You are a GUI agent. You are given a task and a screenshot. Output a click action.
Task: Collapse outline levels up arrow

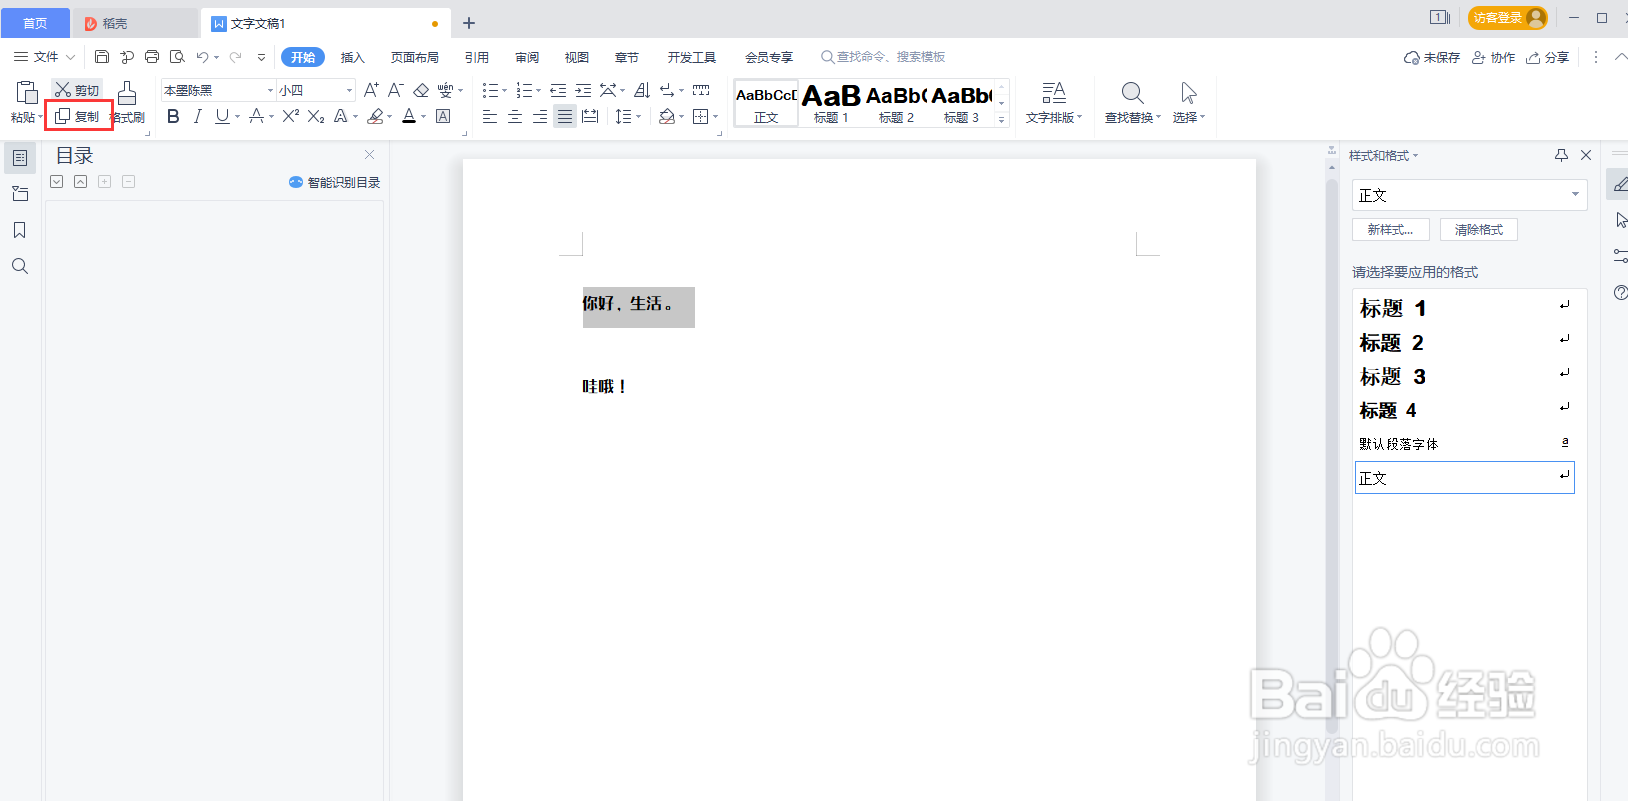[80, 181]
